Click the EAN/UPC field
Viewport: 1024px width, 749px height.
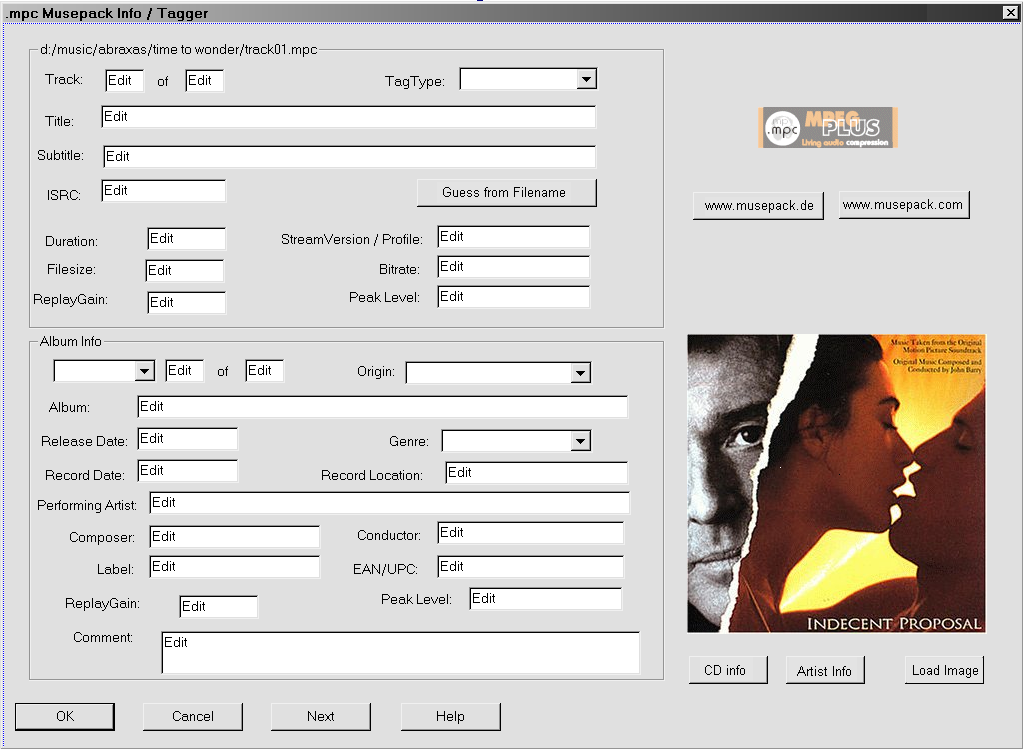click(x=531, y=567)
